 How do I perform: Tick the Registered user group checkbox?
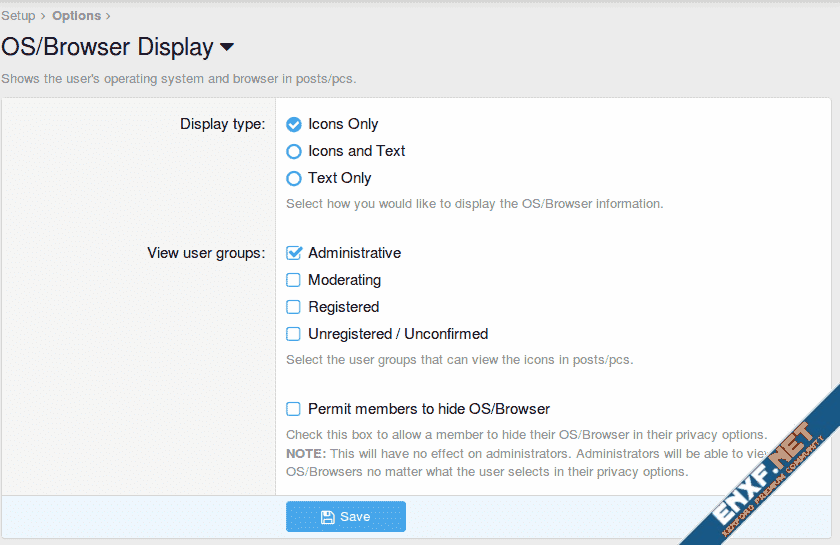click(294, 307)
